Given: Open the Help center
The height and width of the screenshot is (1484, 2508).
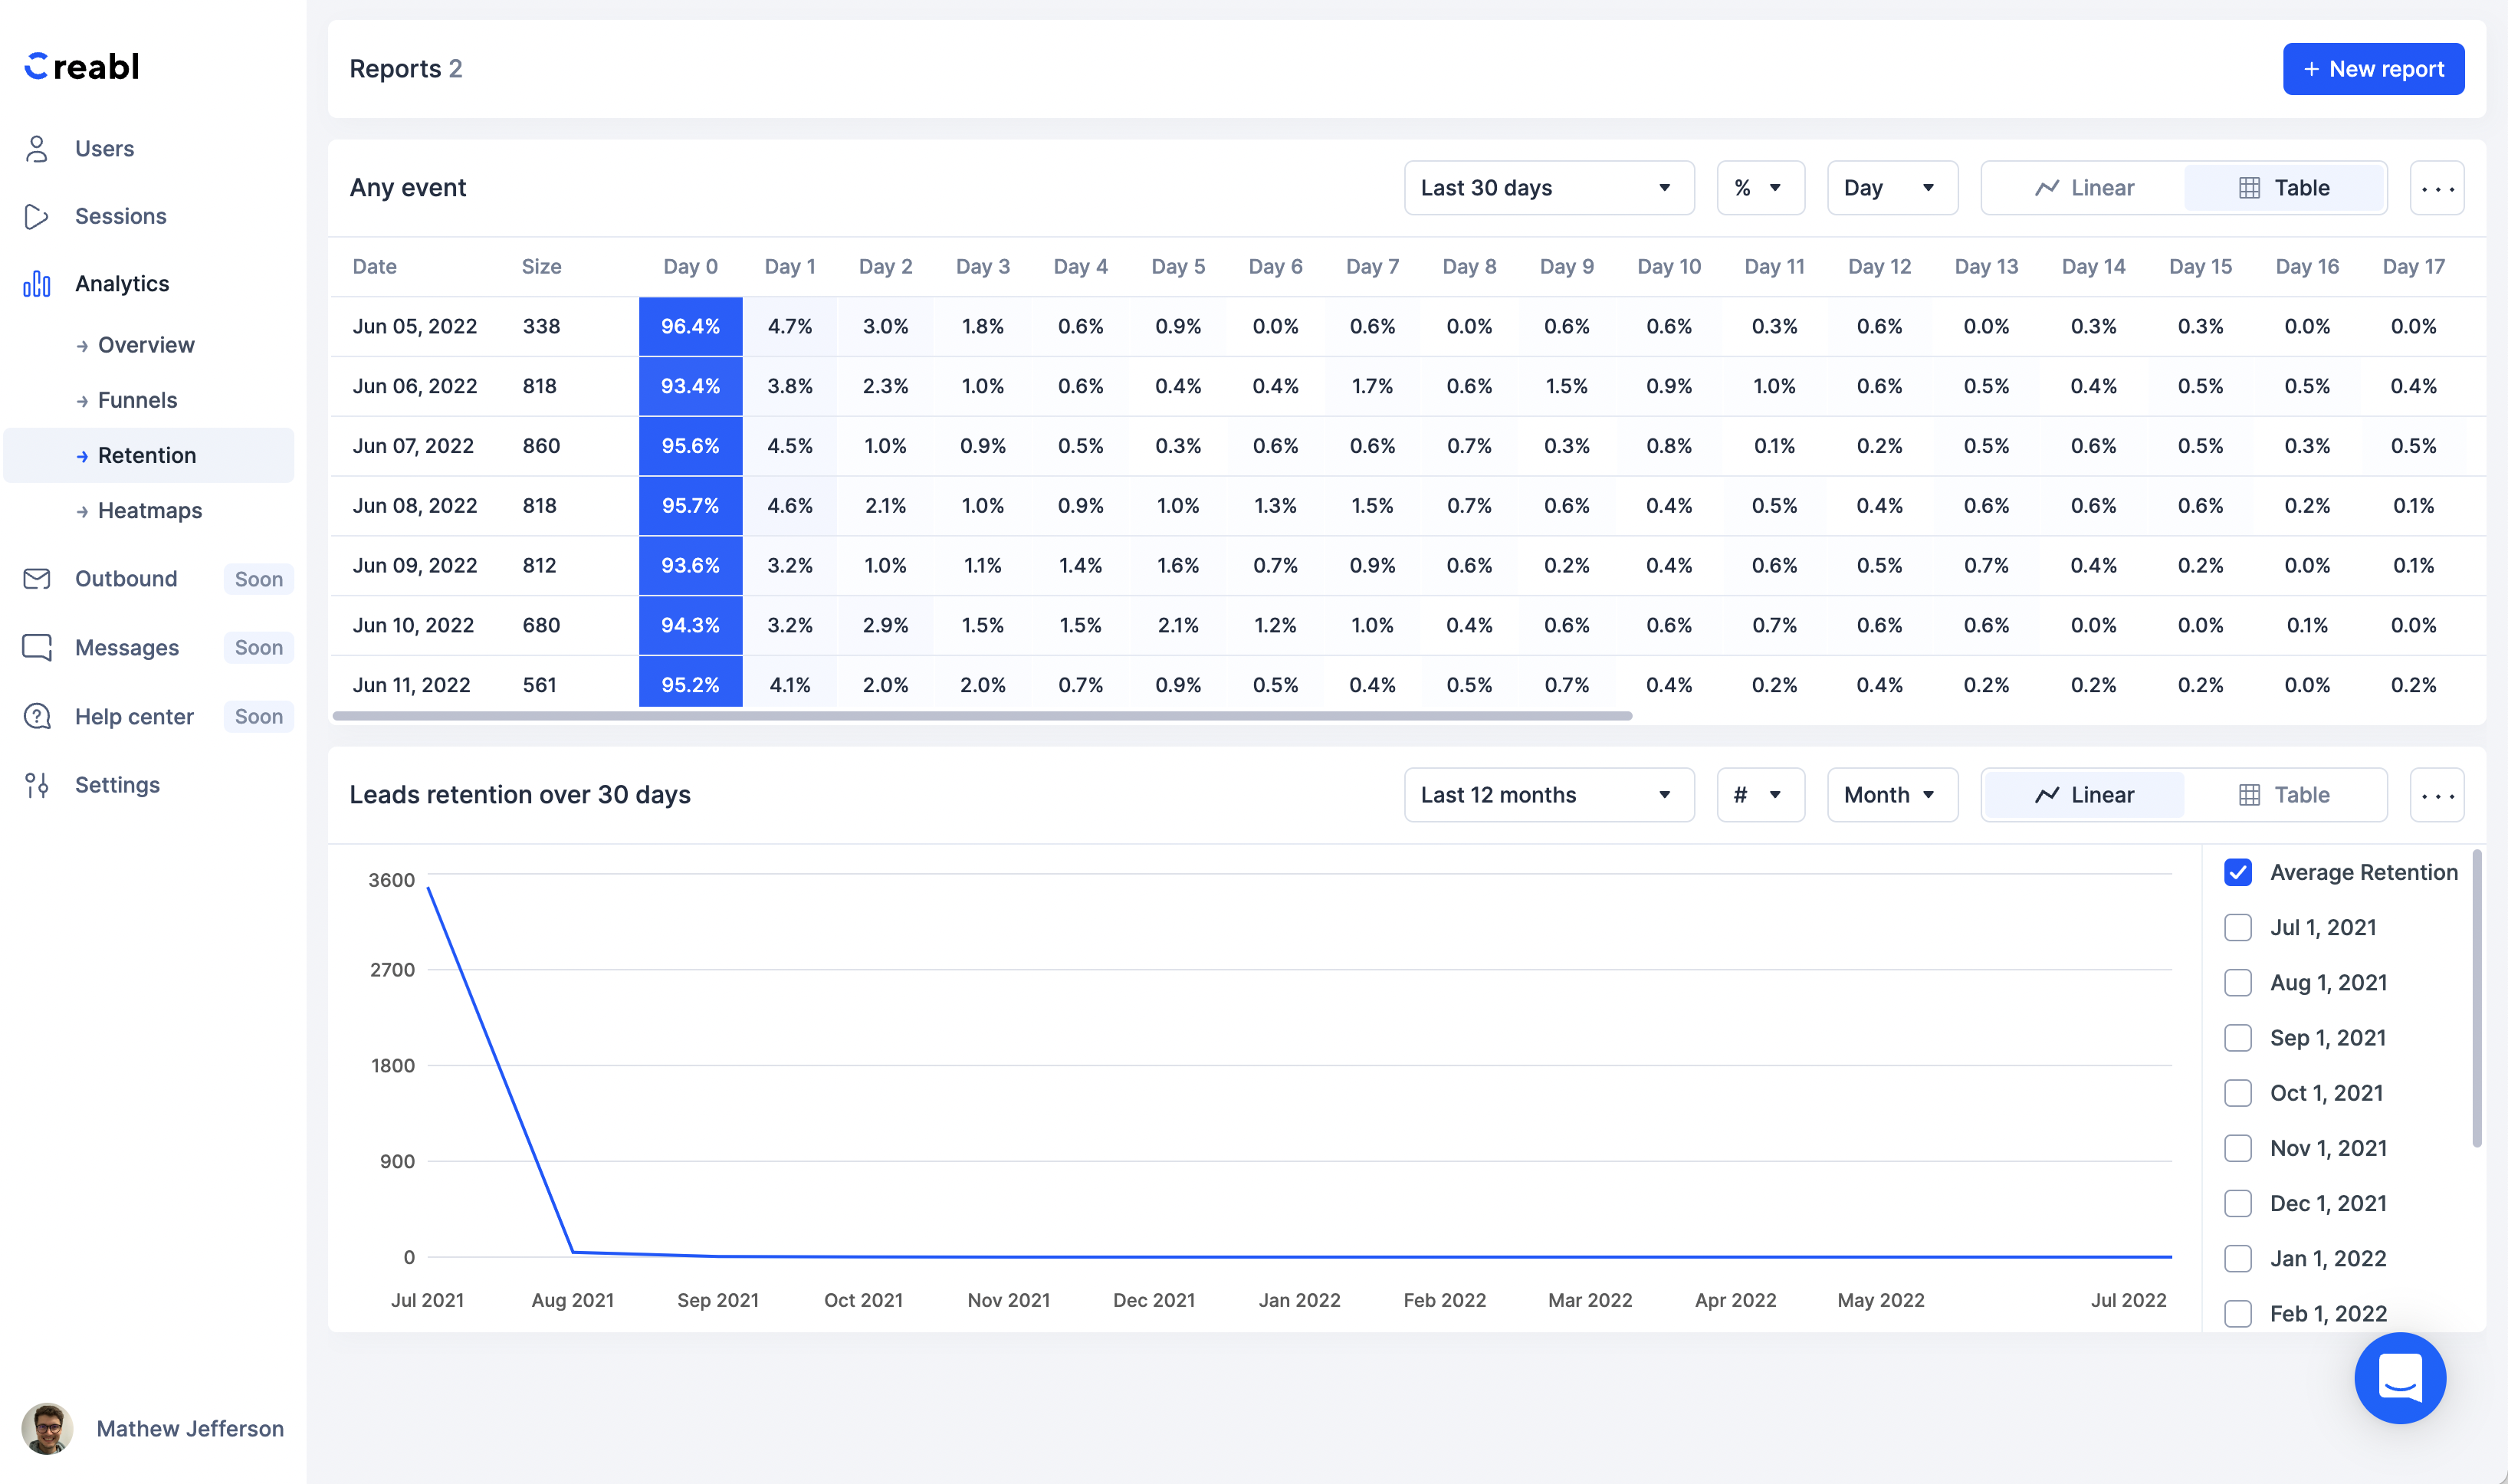Looking at the screenshot, I should coord(134,716).
